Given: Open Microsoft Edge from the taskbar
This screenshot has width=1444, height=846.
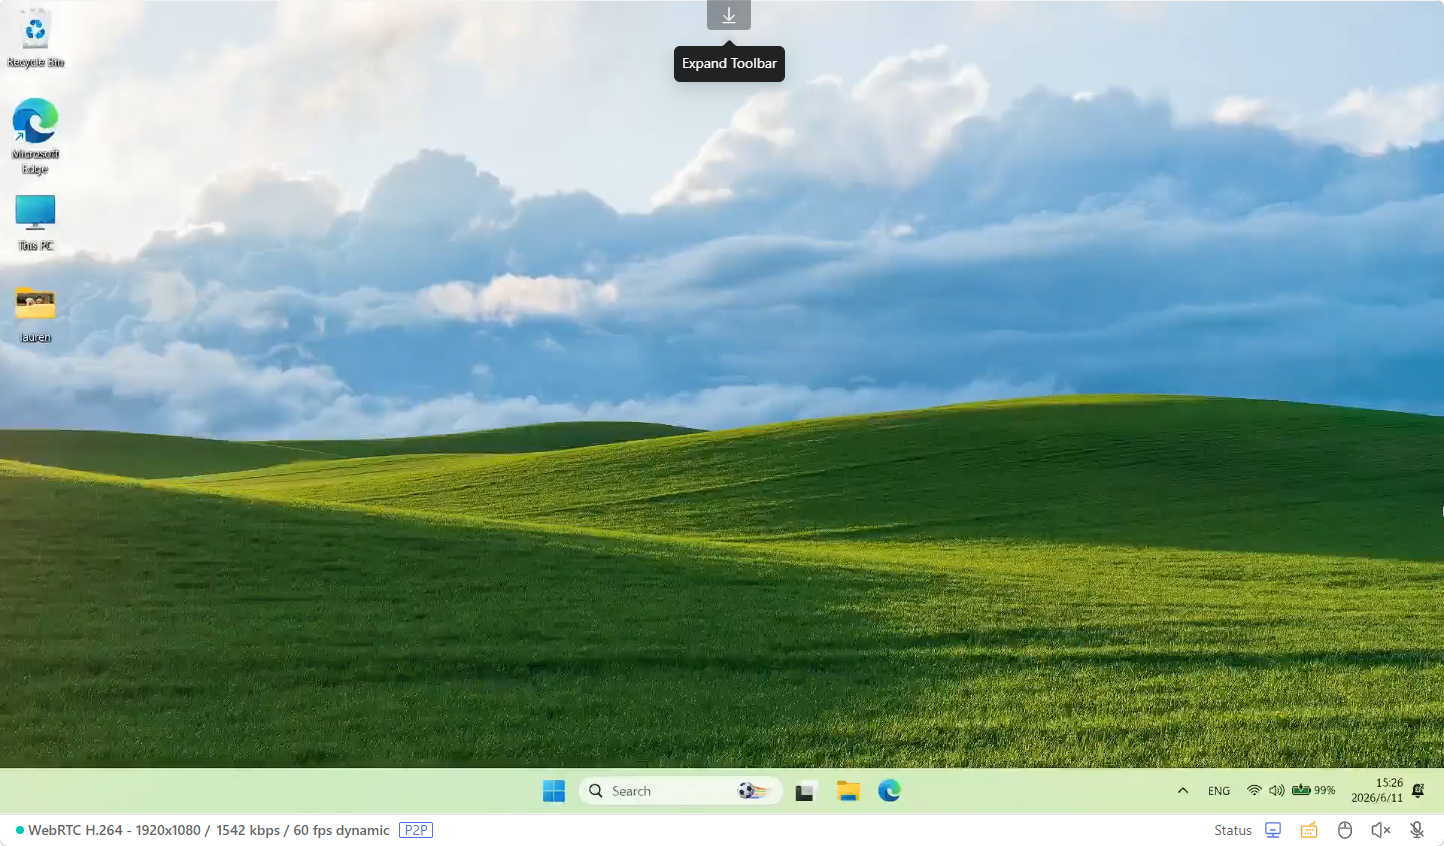Looking at the screenshot, I should (x=889, y=791).
